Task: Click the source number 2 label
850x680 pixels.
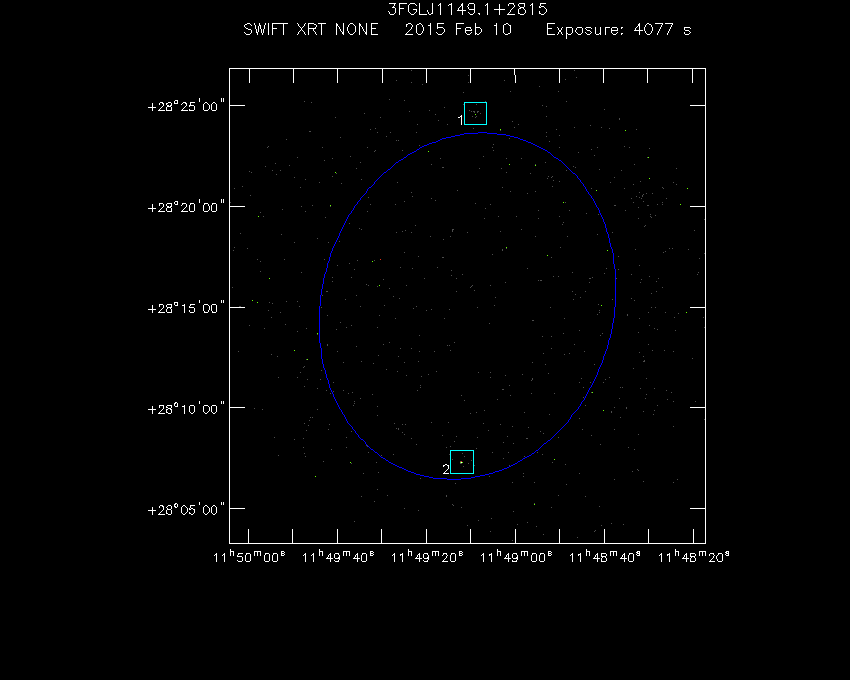Action: pyautogui.click(x=446, y=470)
